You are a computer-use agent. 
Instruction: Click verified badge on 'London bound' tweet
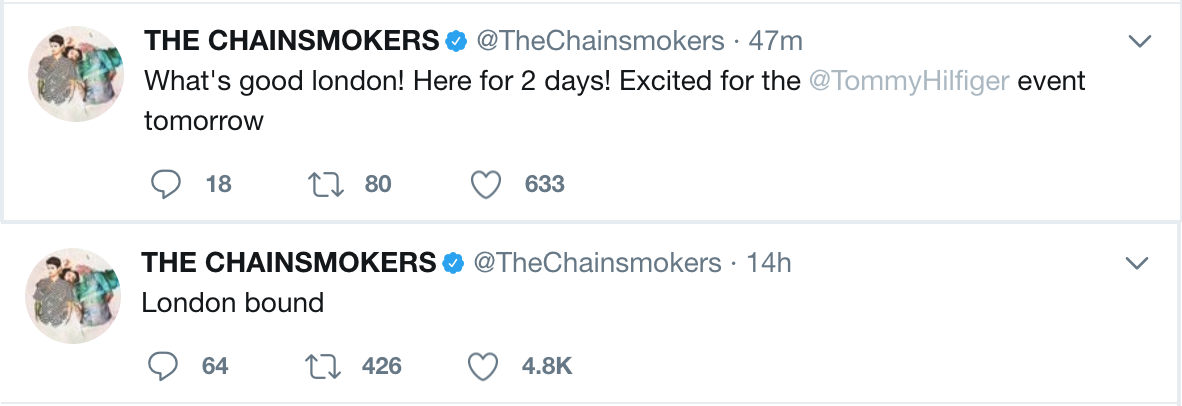(x=454, y=263)
